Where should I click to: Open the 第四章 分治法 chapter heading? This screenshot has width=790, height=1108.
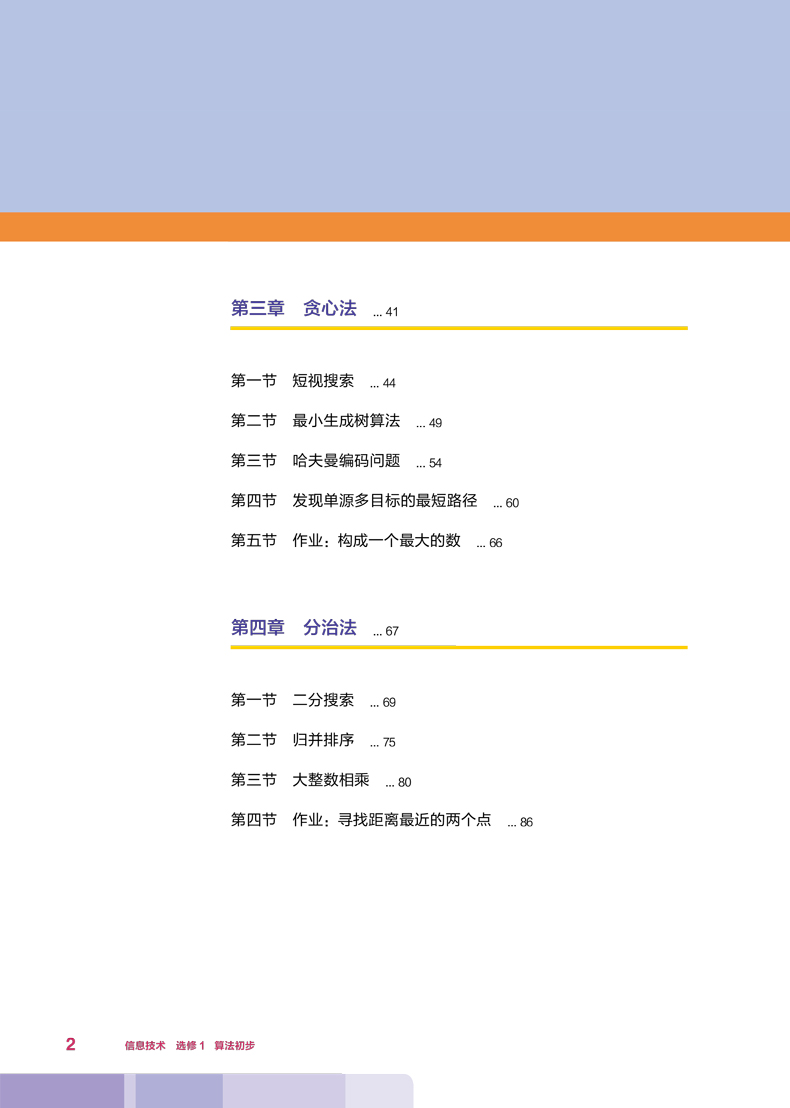pyautogui.click(x=293, y=628)
